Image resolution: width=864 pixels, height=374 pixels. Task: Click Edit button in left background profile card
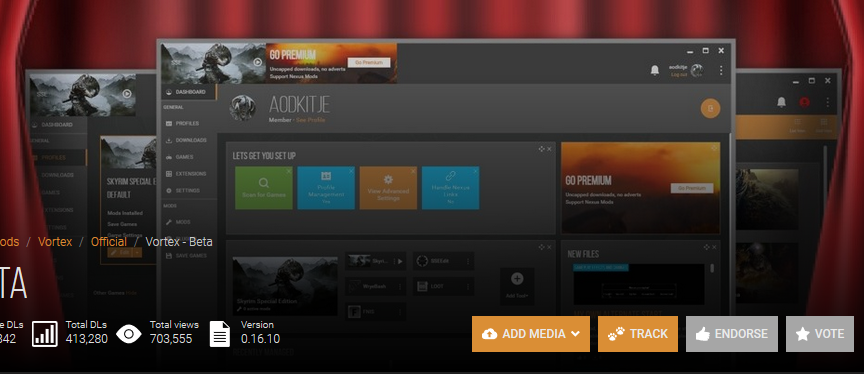coord(120,252)
